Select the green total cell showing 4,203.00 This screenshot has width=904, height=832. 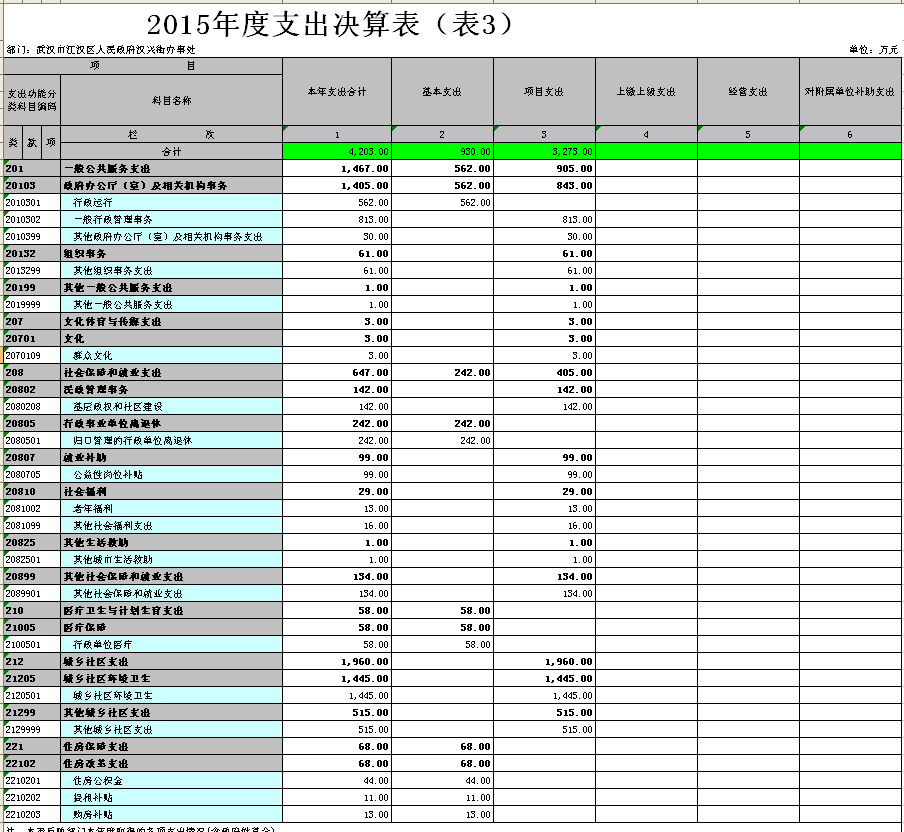(x=337, y=151)
